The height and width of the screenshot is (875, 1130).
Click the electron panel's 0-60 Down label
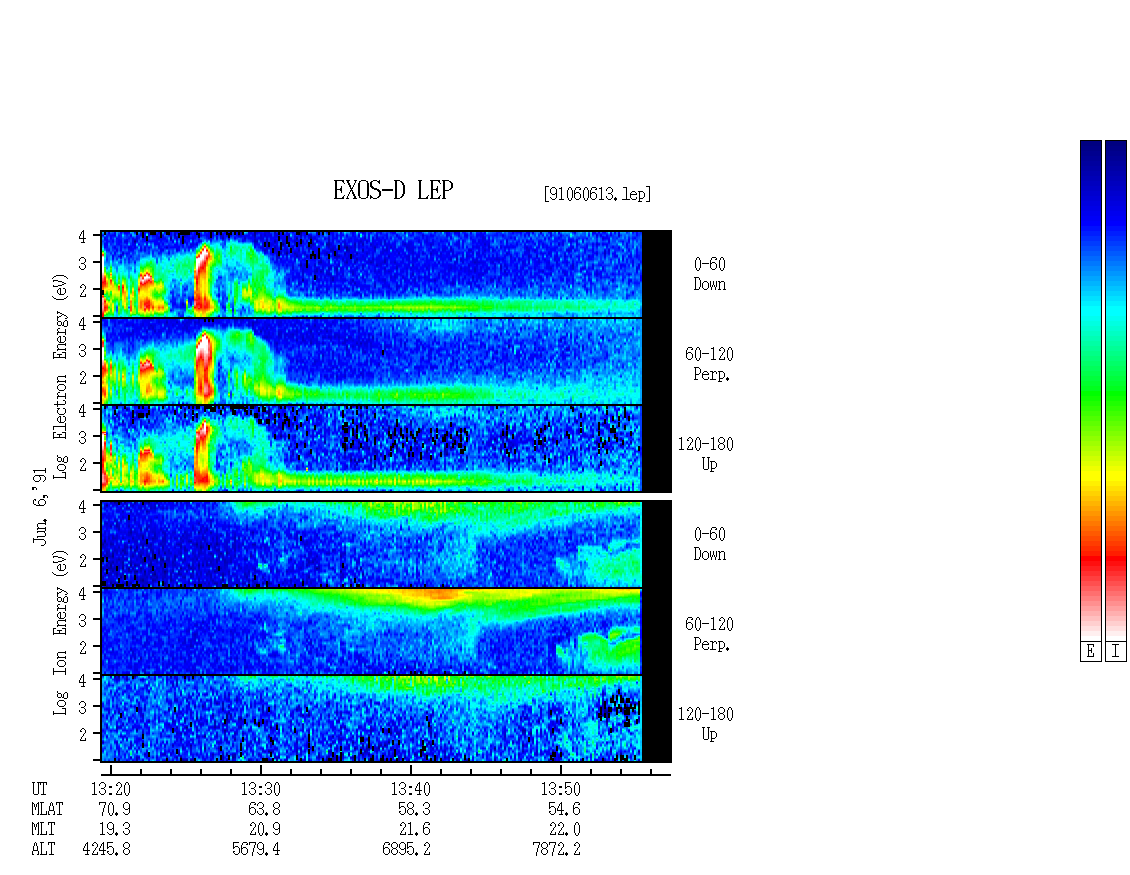click(710, 275)
